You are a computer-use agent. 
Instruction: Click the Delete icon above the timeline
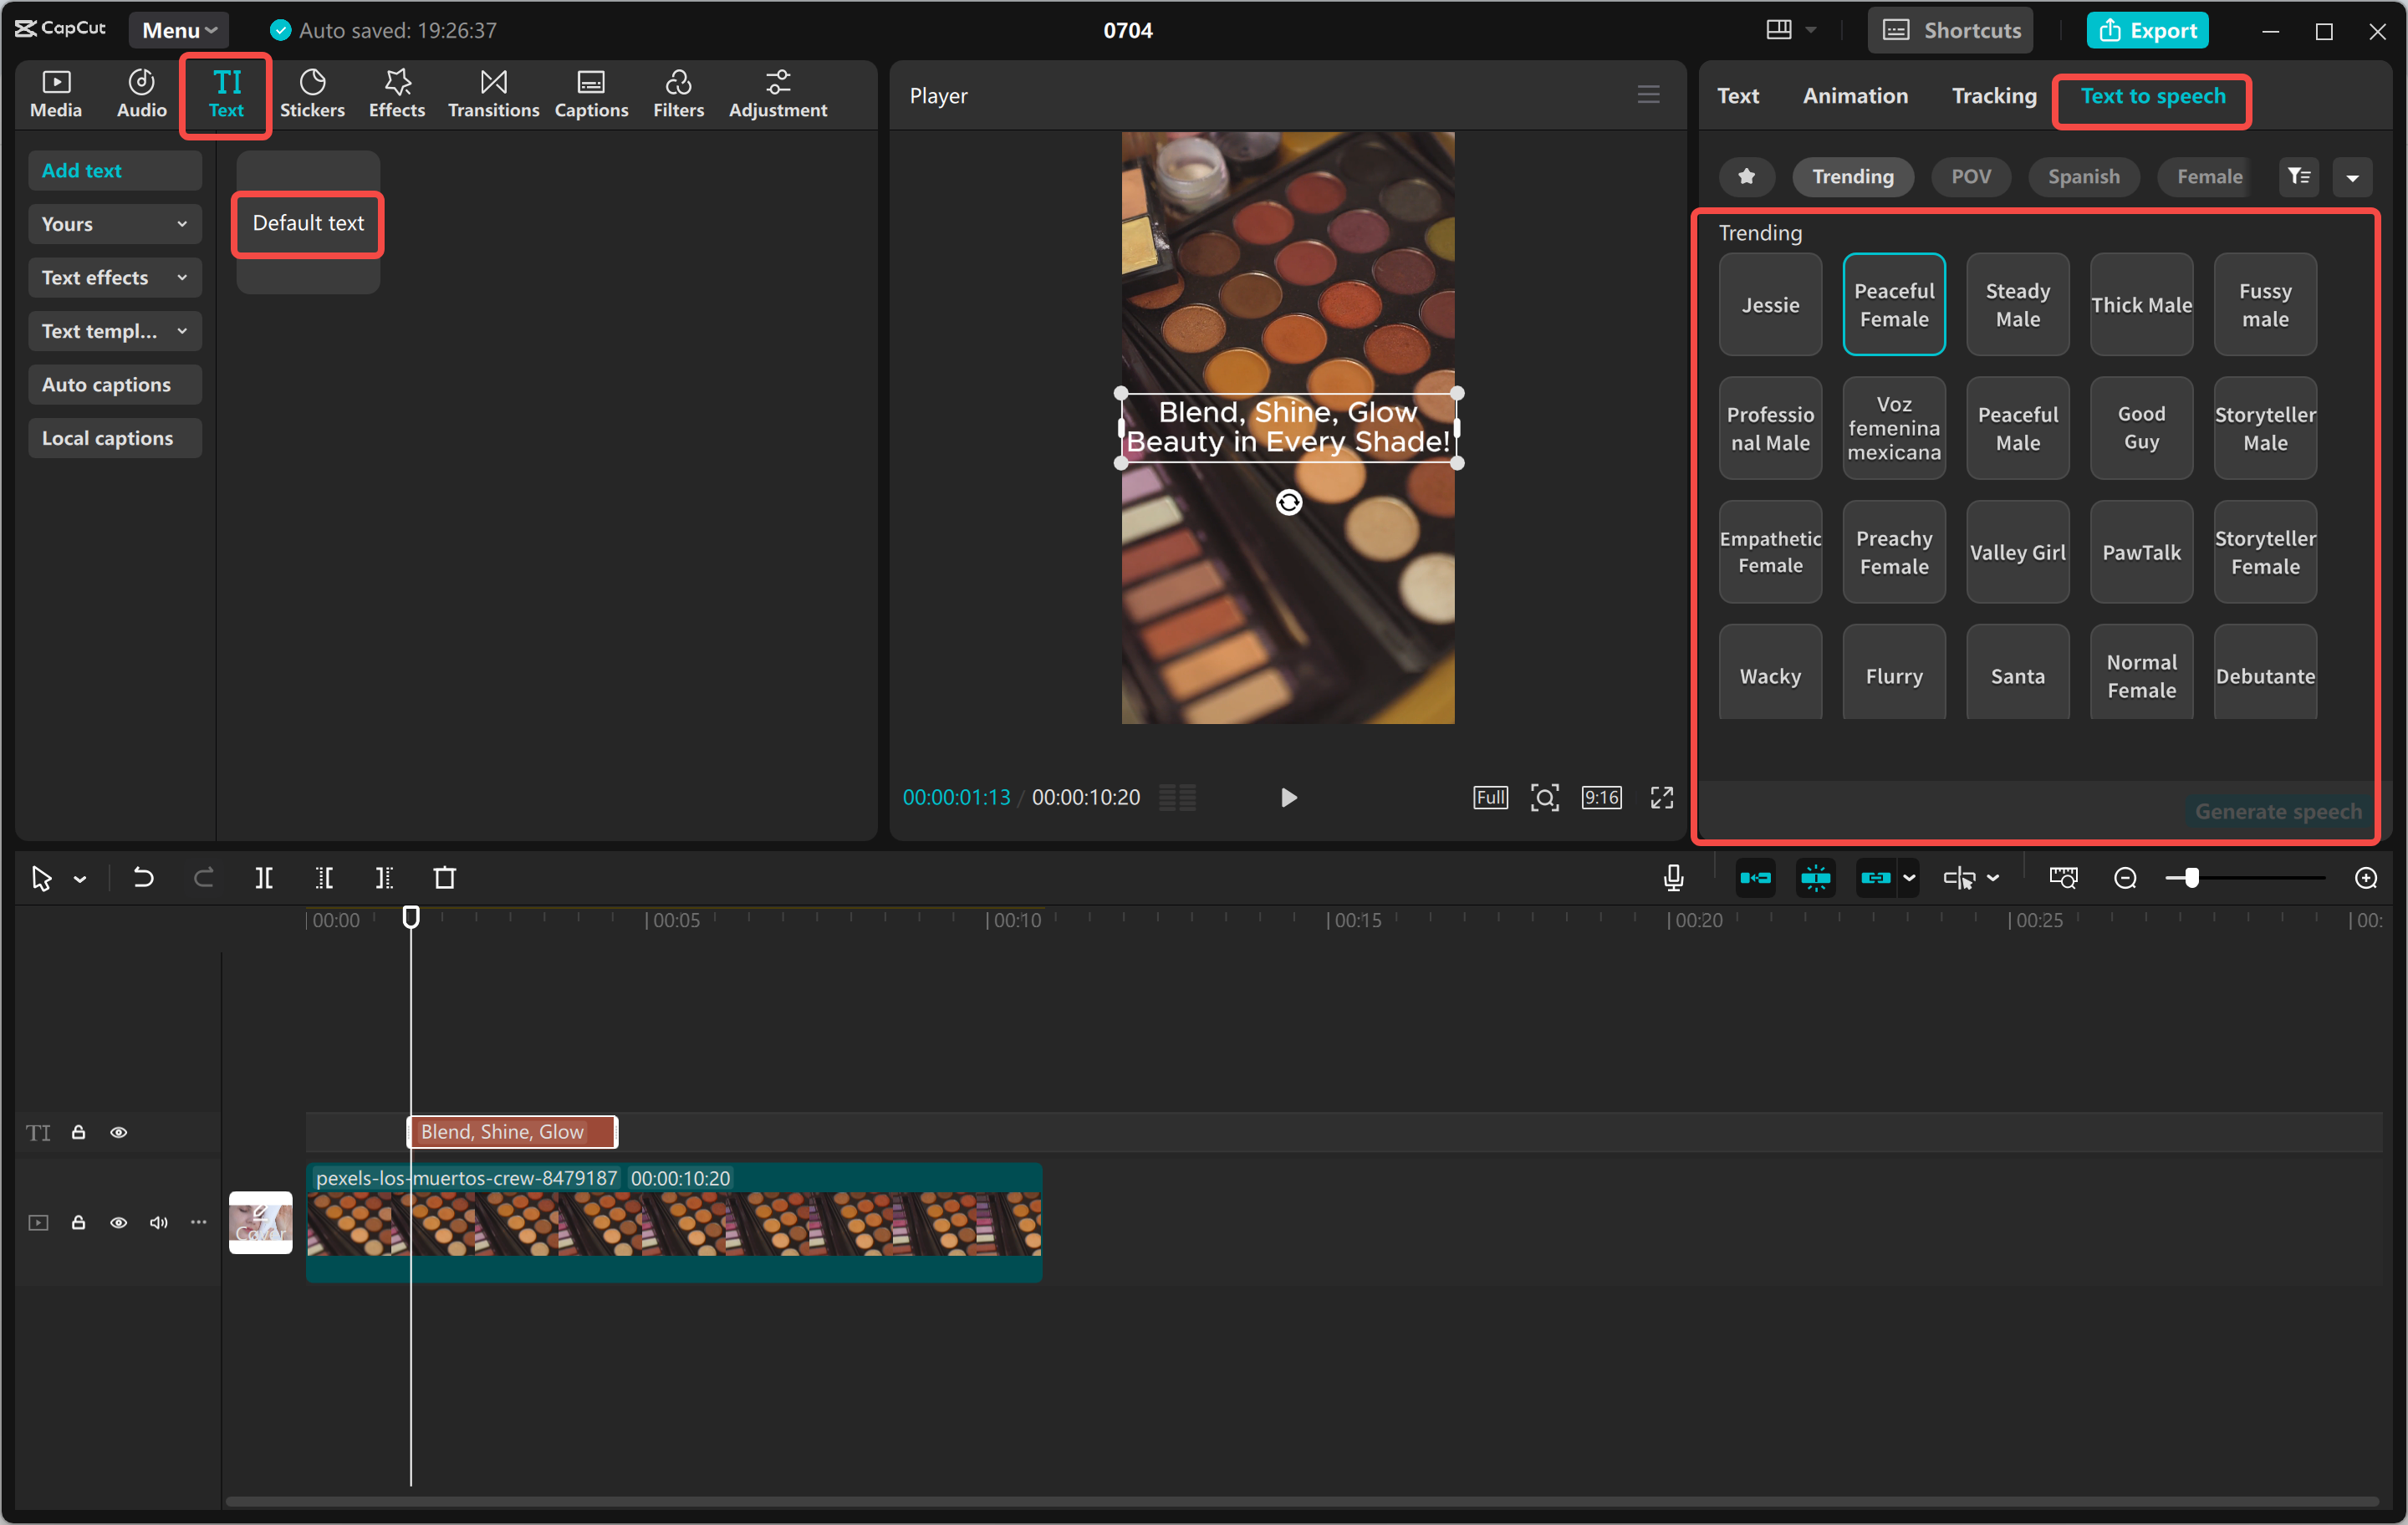point(445,878)
